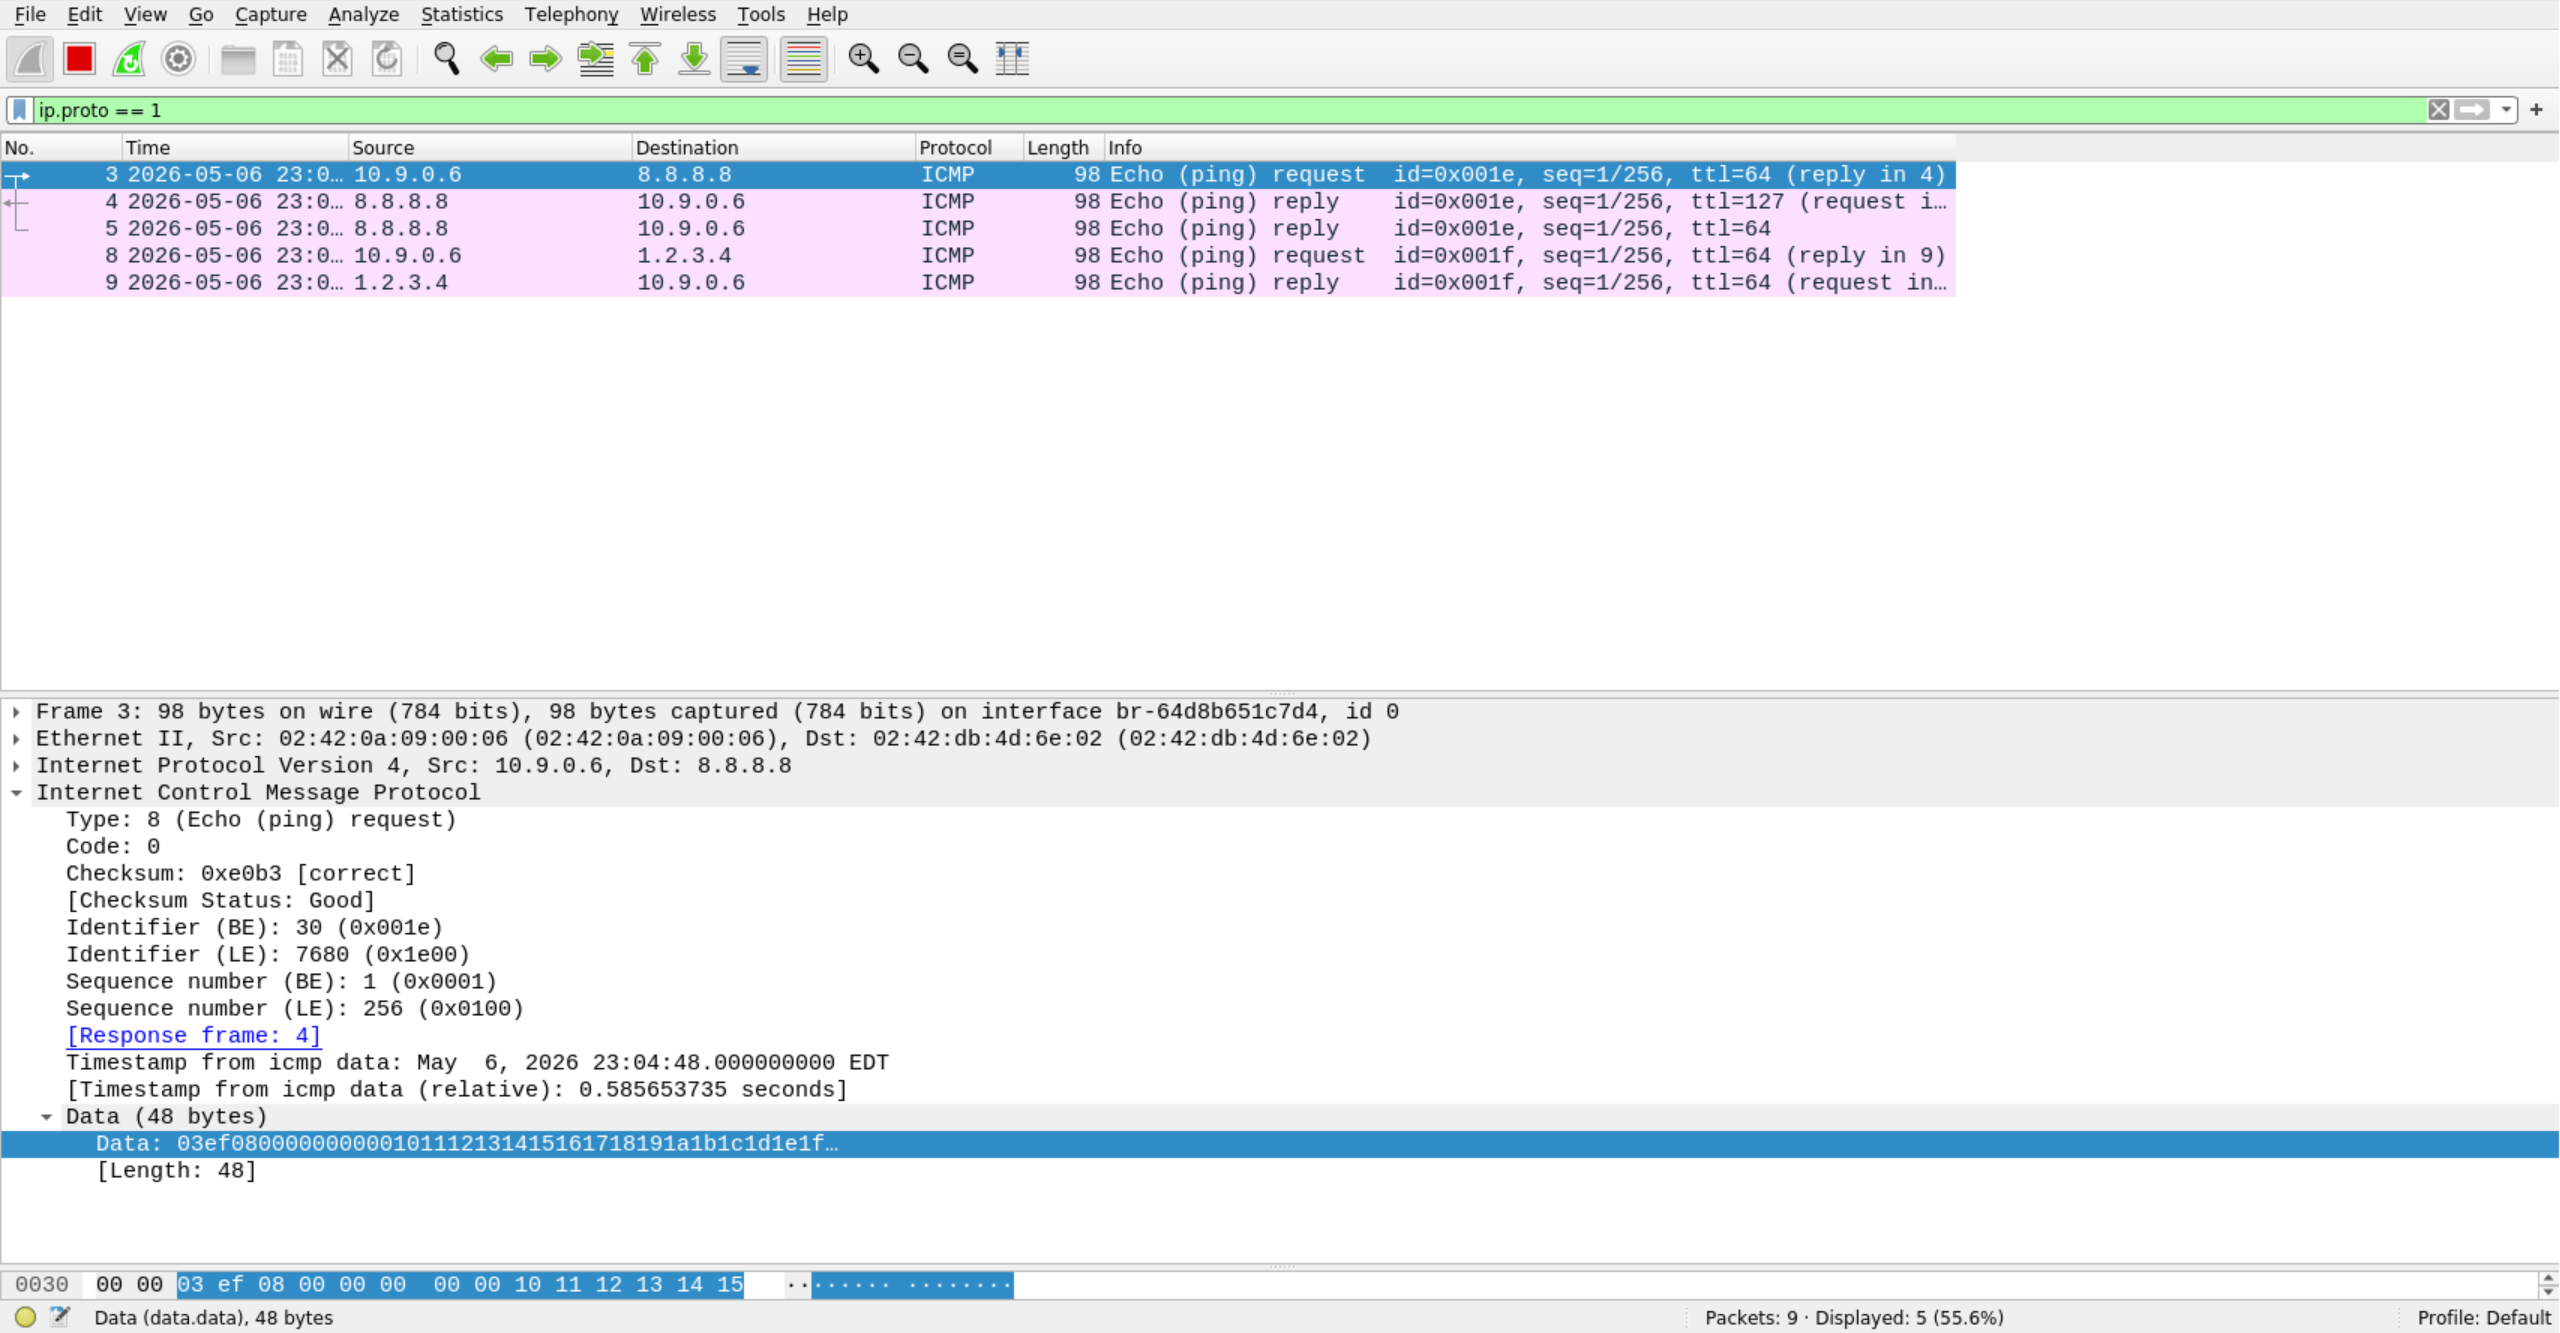Click Profile: Default in status bar

(x=2484, y=1317)
